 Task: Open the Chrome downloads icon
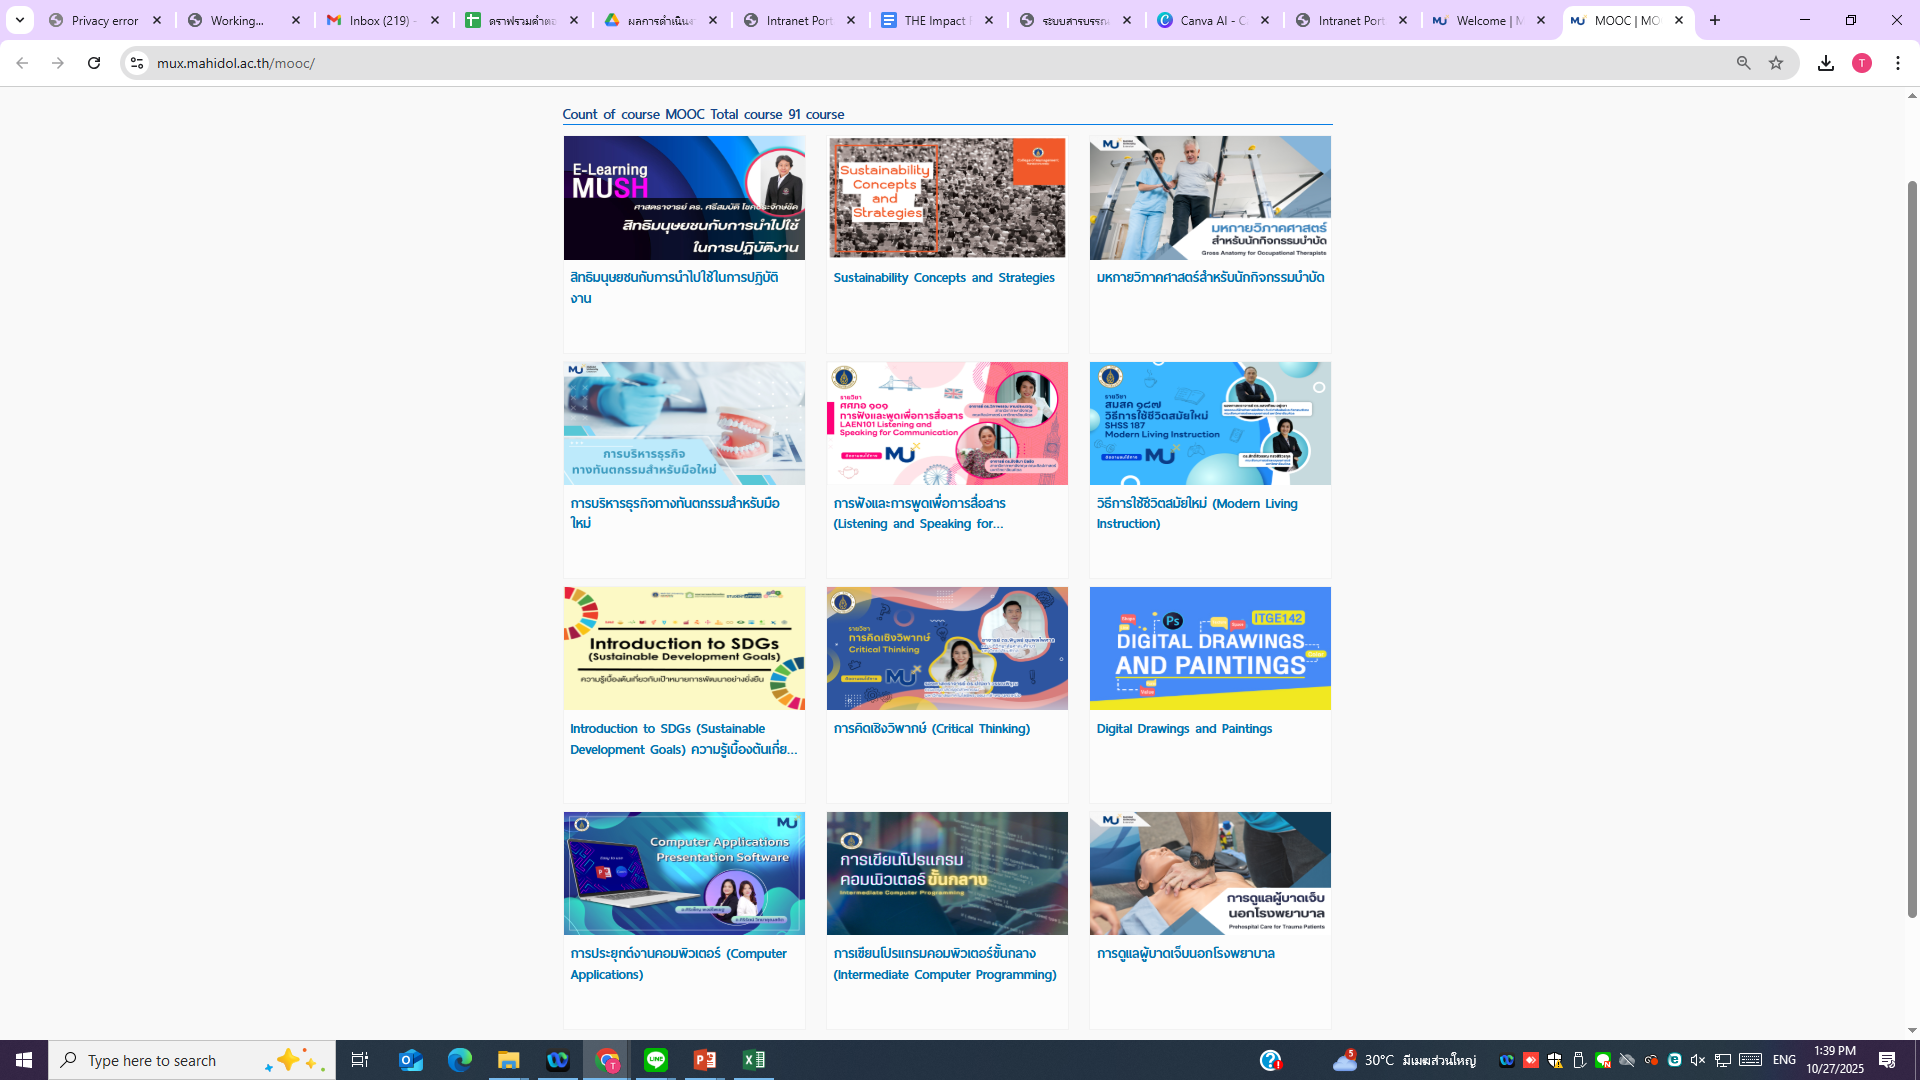(1826, 63)
